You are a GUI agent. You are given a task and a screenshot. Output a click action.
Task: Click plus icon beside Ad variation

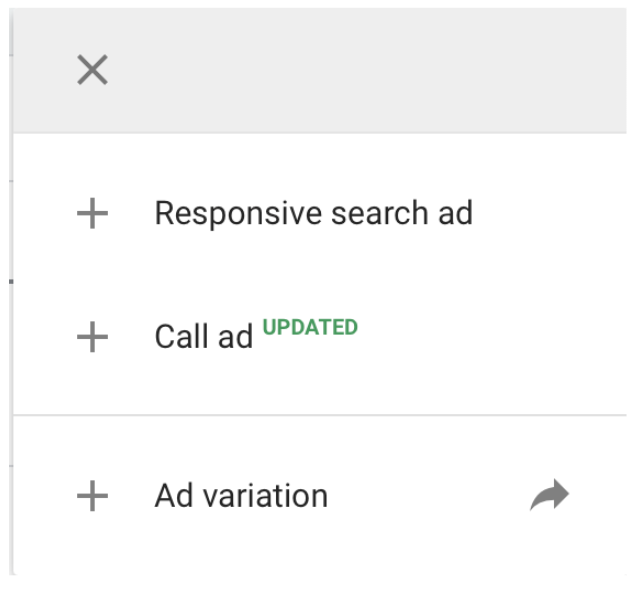92,496
